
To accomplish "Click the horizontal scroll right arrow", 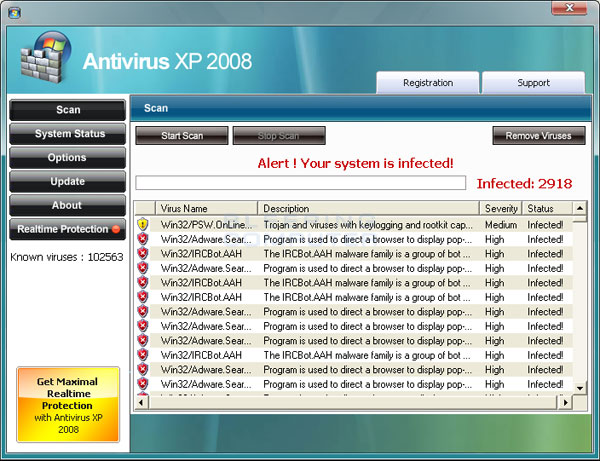I will [x=565, y=402].
